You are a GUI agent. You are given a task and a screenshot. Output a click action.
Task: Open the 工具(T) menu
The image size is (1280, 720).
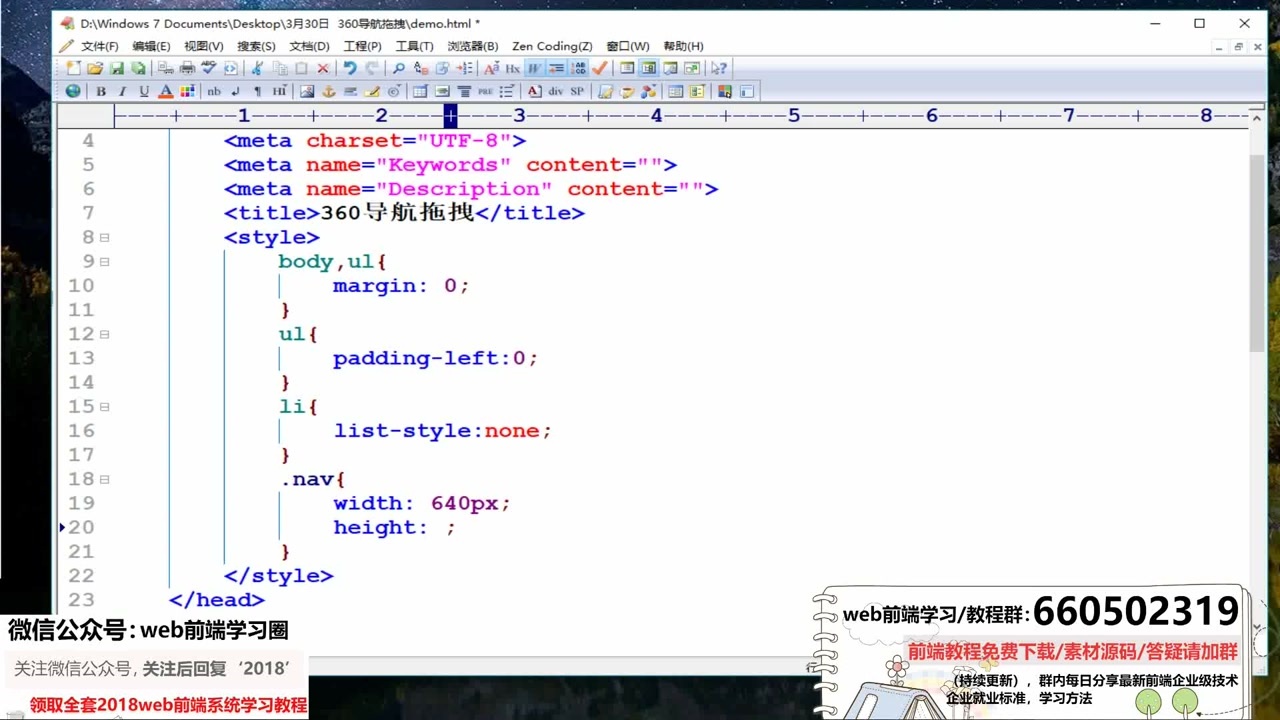point(414,46)
